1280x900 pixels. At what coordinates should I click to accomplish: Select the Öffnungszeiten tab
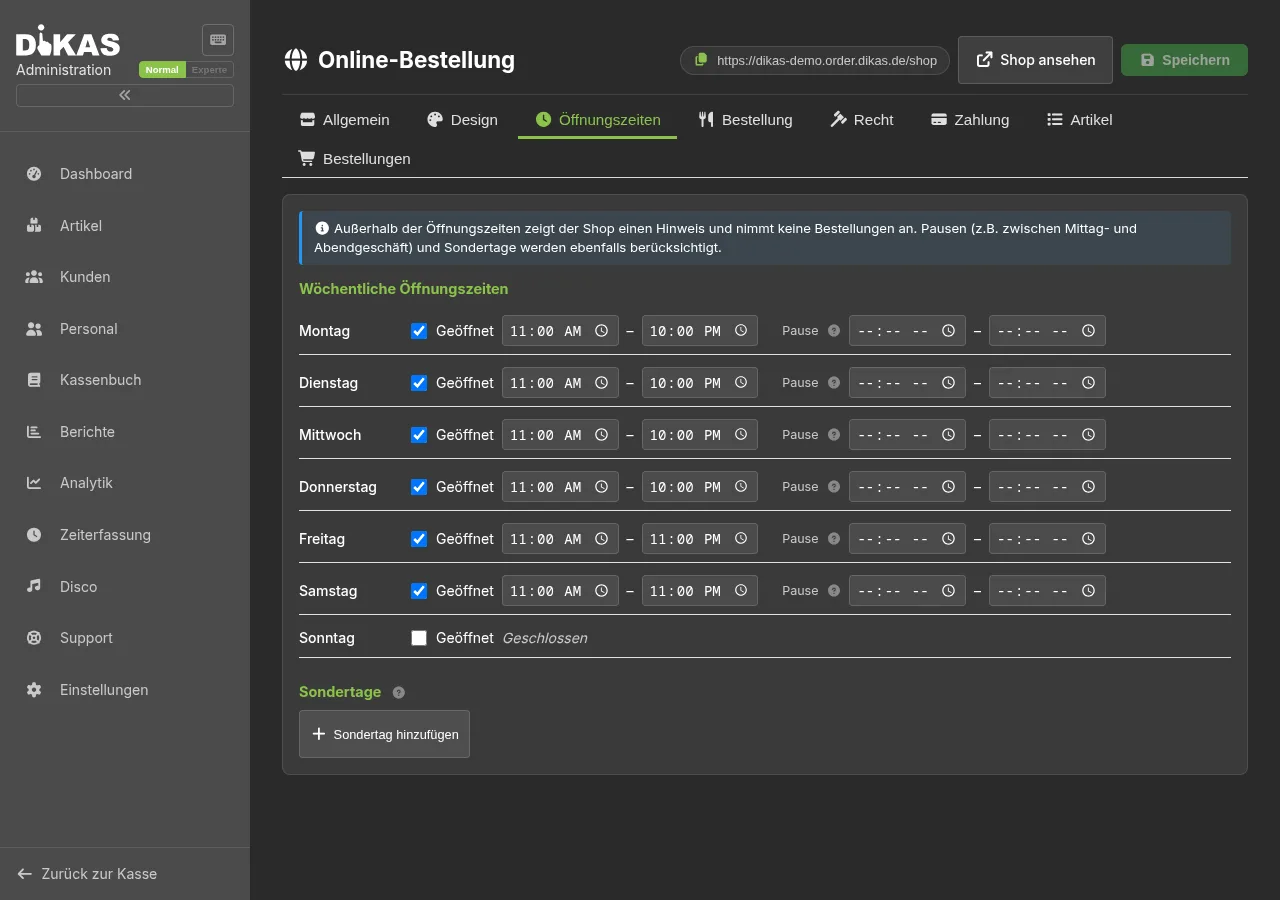pyautogui.click(x=598, y=120)
